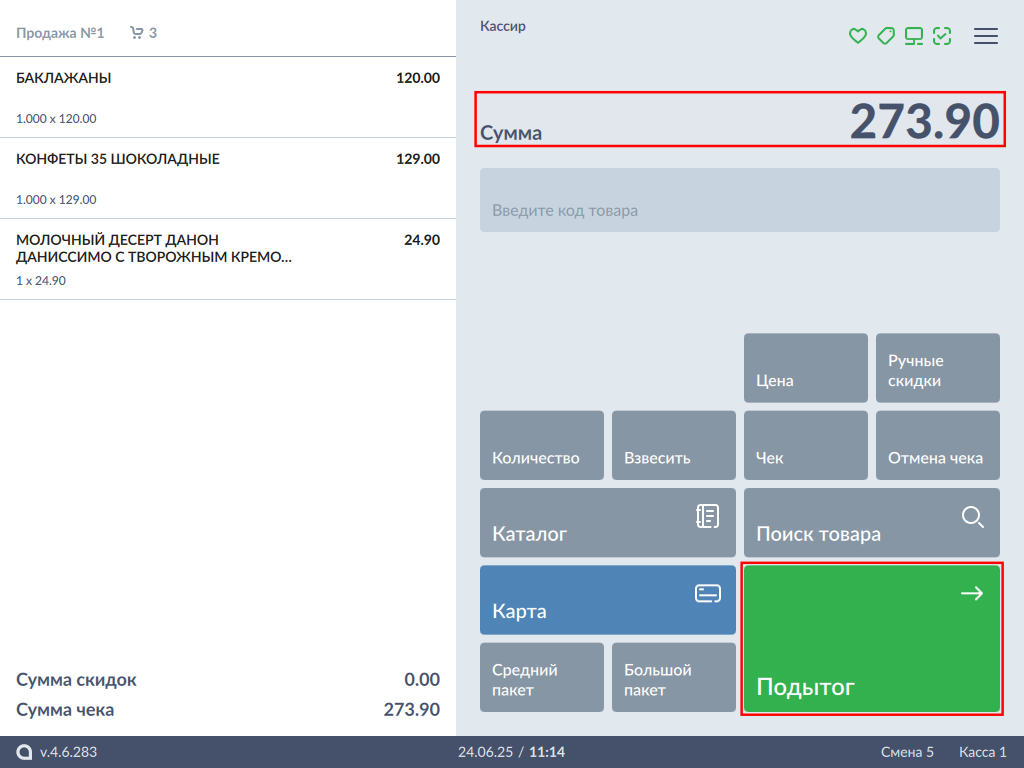Click the magnifier icon on Поиск товара

[x=972, y=517]
